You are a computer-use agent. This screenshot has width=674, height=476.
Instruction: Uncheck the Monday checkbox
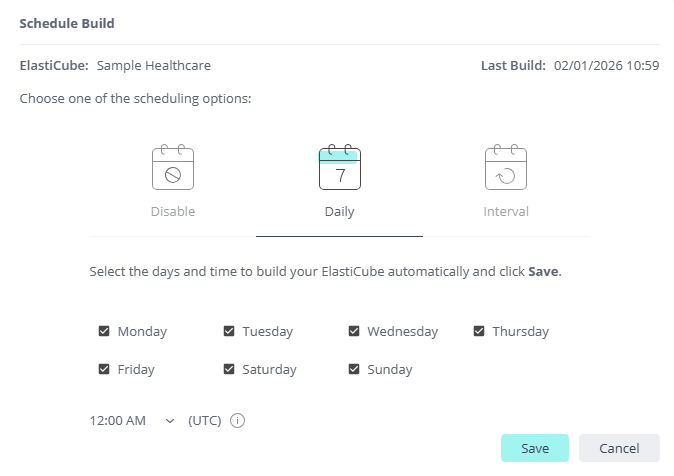pos(104,331)
